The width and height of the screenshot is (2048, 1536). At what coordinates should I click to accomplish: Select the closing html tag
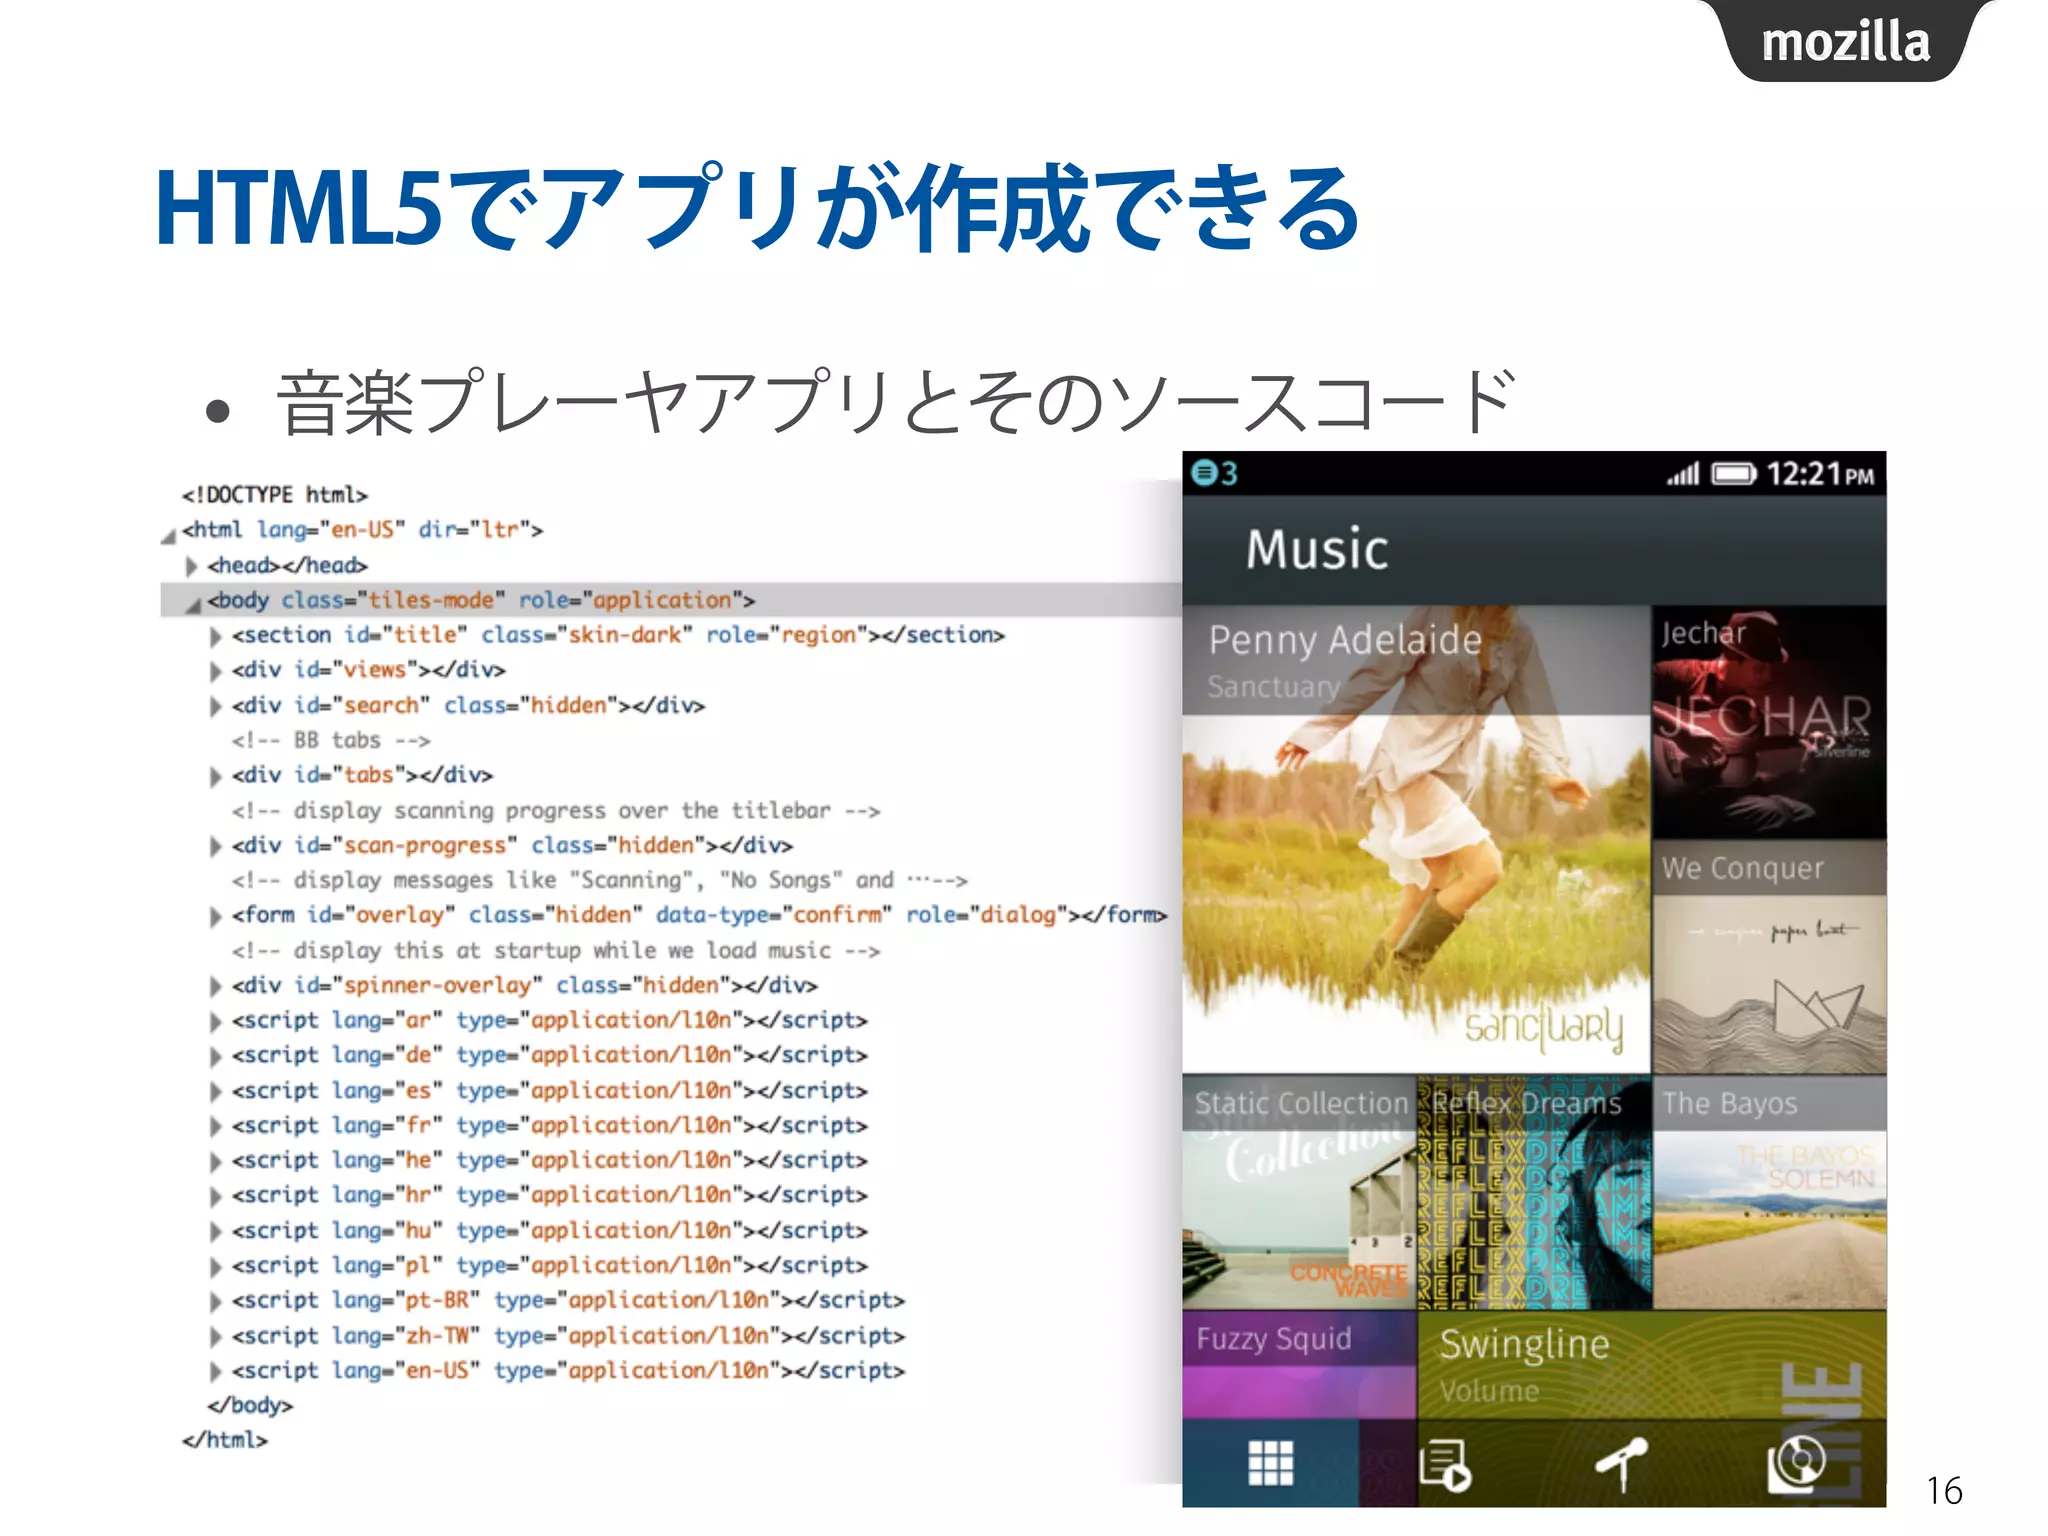tap(225, 1440)
